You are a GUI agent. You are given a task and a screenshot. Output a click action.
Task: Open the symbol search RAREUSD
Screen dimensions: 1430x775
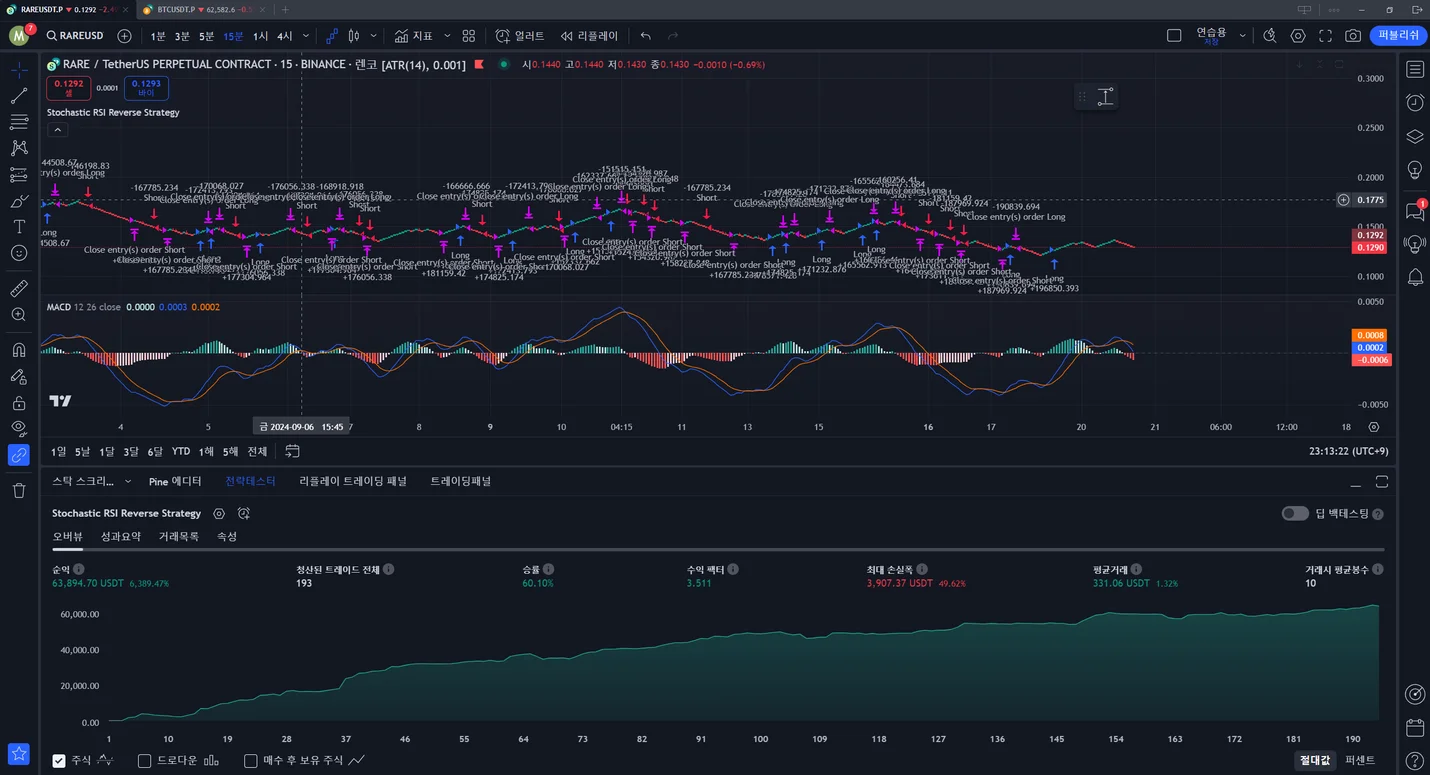click(x=75, y=36)
